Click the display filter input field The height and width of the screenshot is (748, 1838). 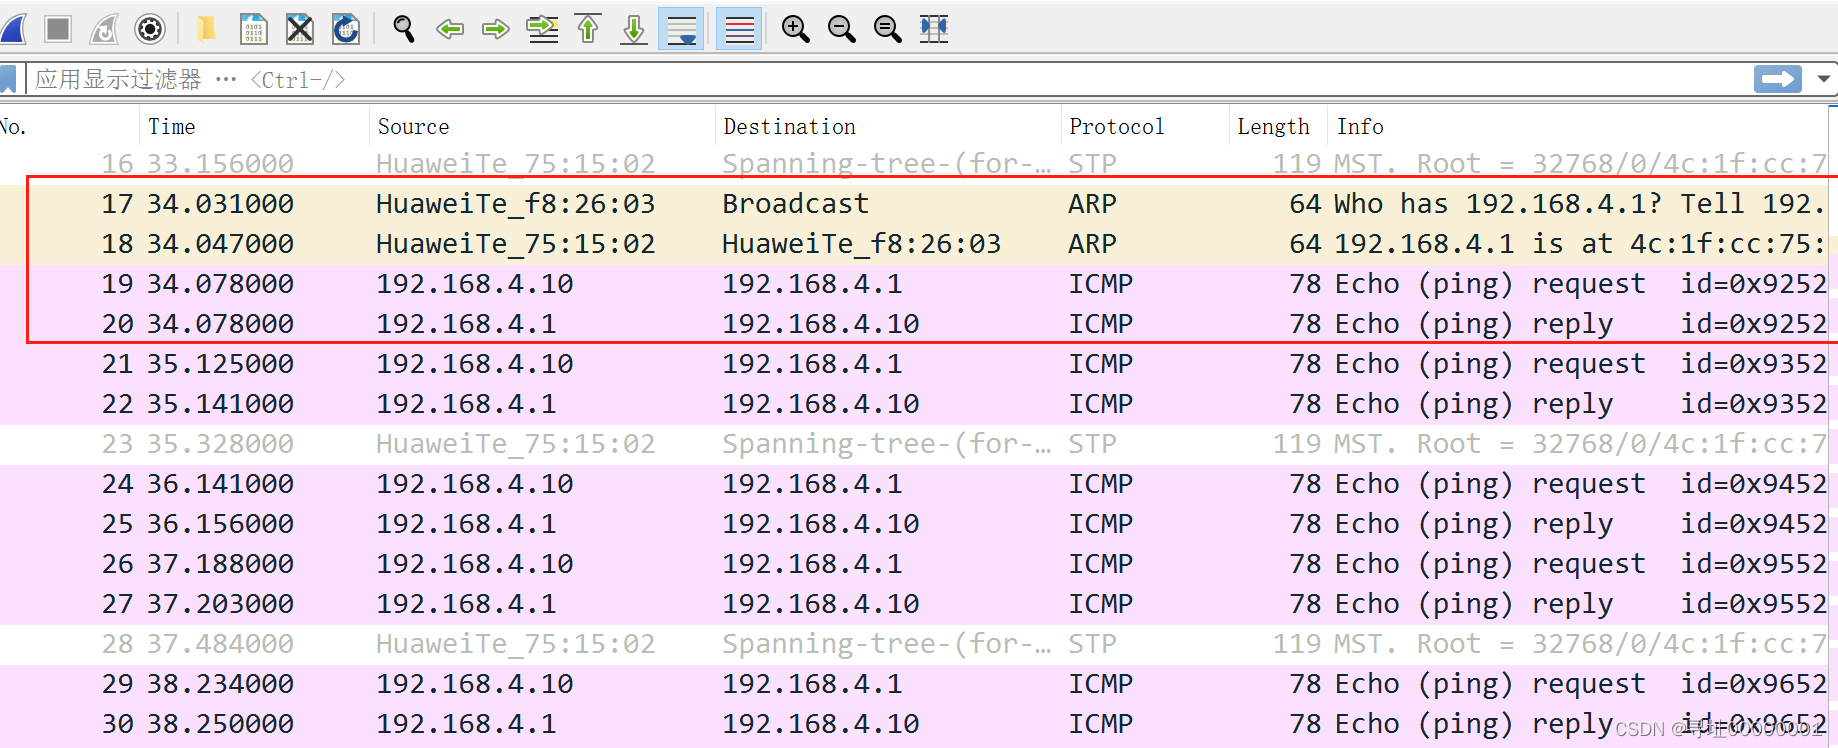point(890,79)
